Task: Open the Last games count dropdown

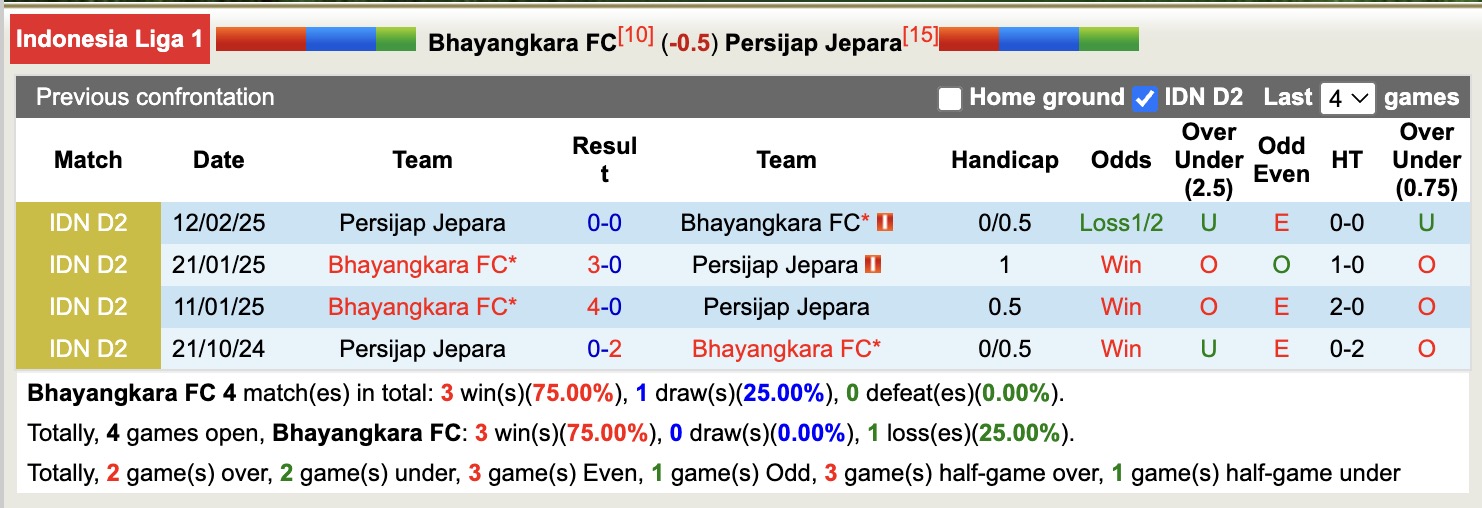Action: click(x=1348, y=98)
